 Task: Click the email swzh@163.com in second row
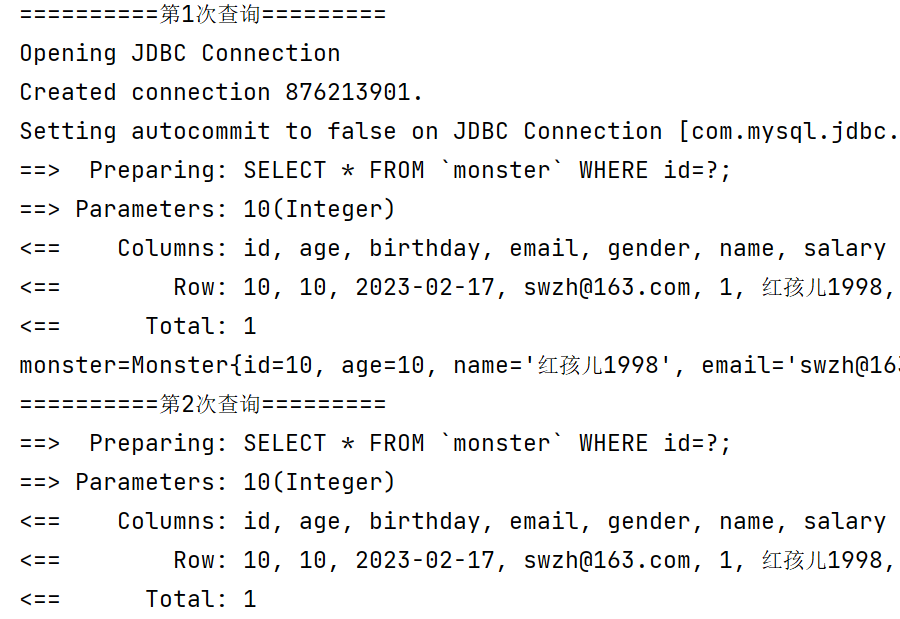coord(607,560)
